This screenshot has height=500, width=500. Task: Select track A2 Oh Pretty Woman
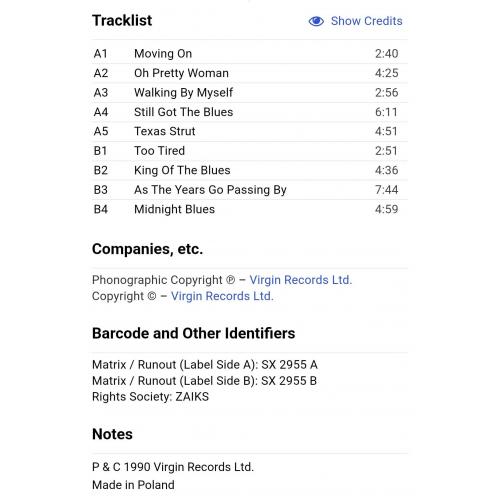tap(250, 73)
